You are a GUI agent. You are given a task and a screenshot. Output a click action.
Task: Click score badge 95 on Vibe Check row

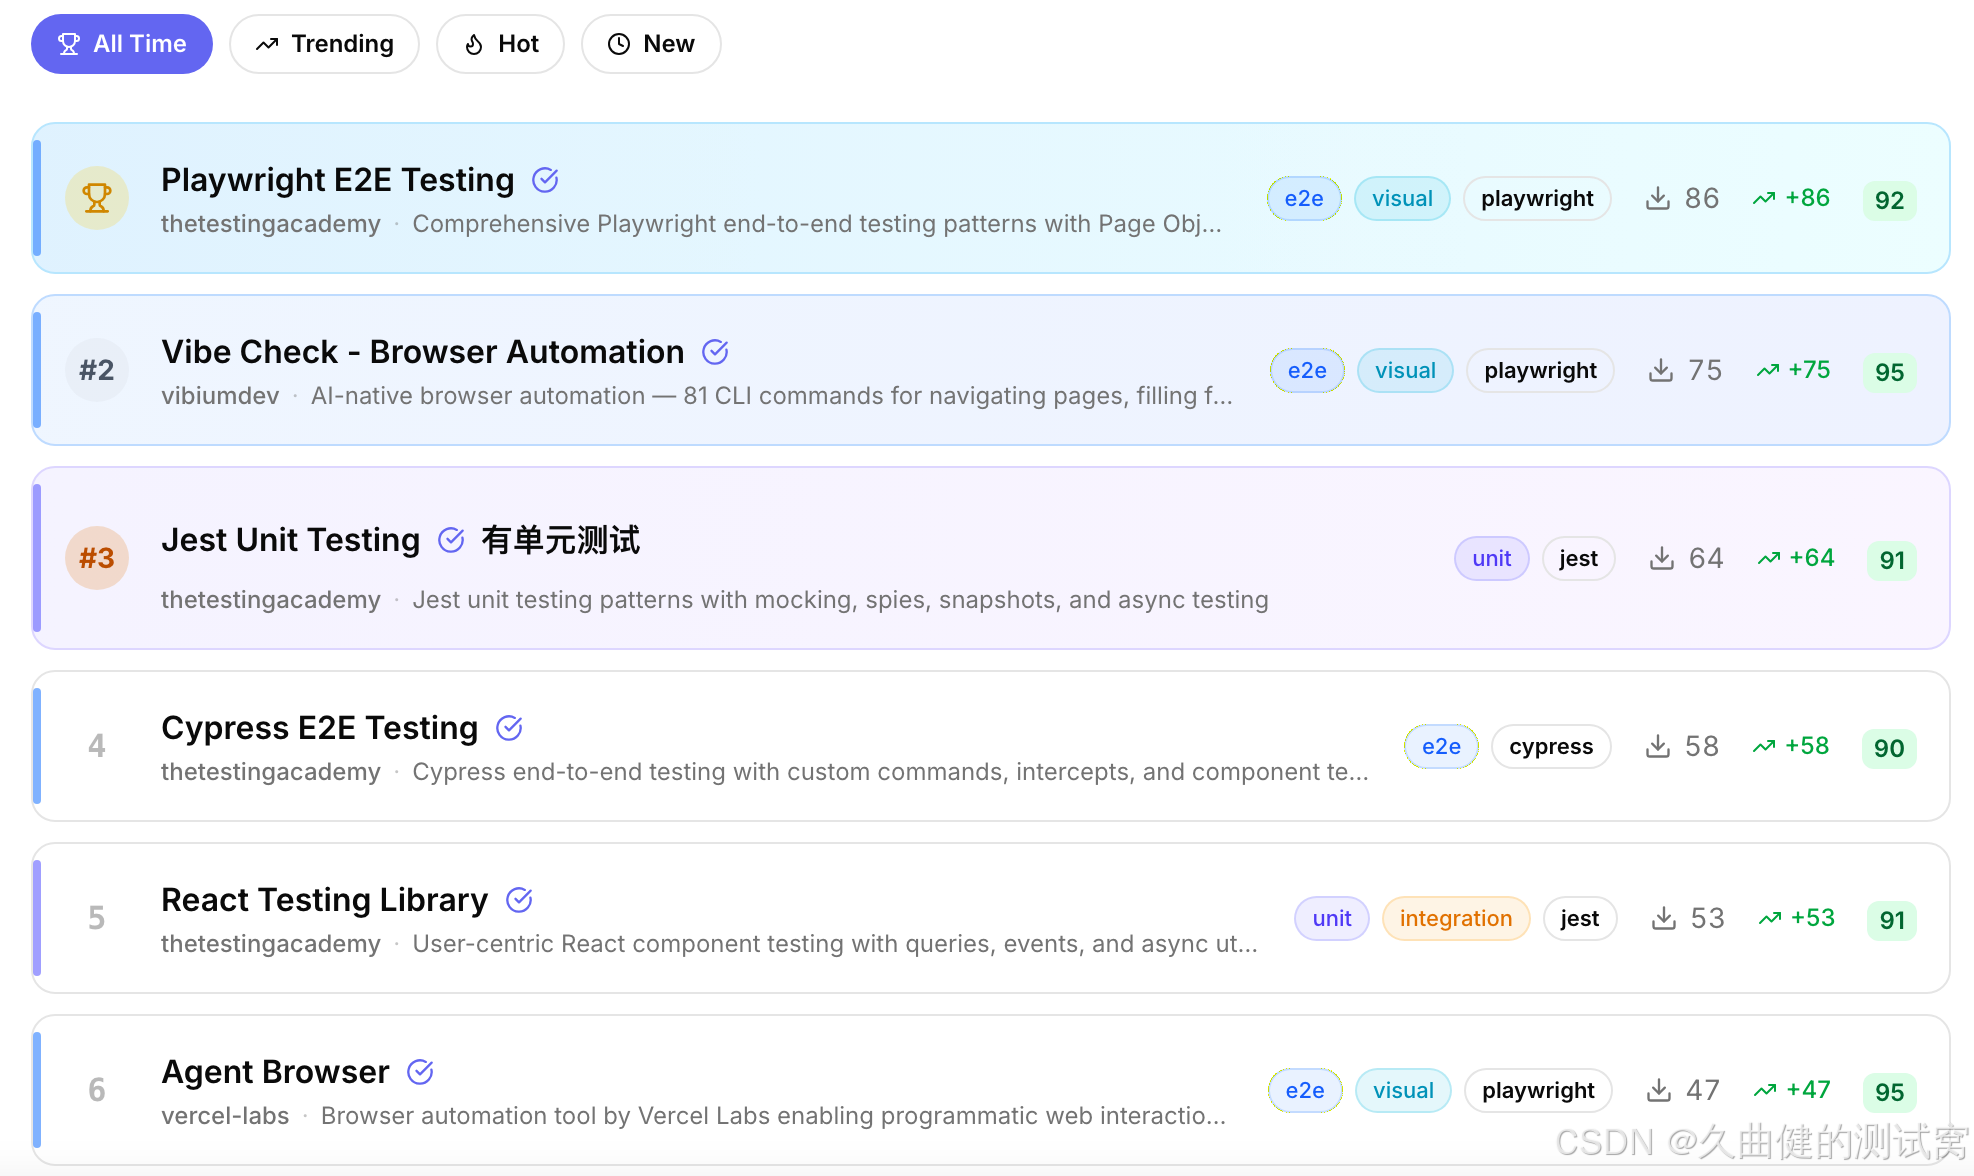point(1889,372)
